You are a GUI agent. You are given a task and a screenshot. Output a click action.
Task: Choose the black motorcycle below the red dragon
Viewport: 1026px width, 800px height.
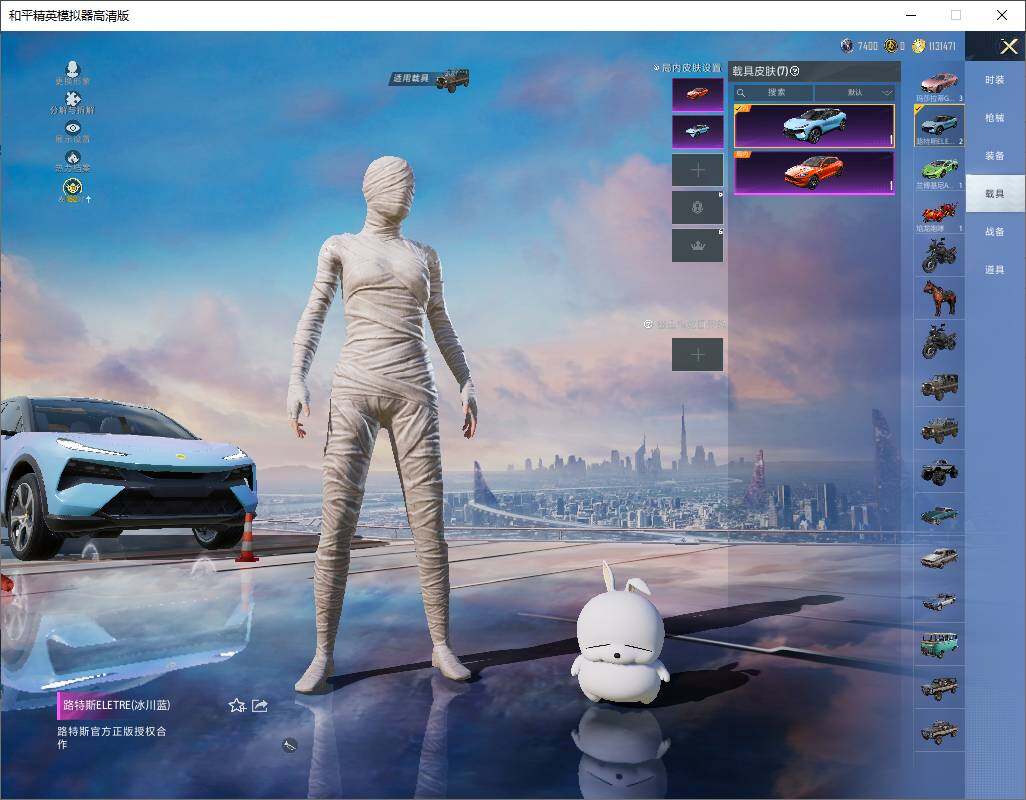pyautogui.click(x=939, y=256)
